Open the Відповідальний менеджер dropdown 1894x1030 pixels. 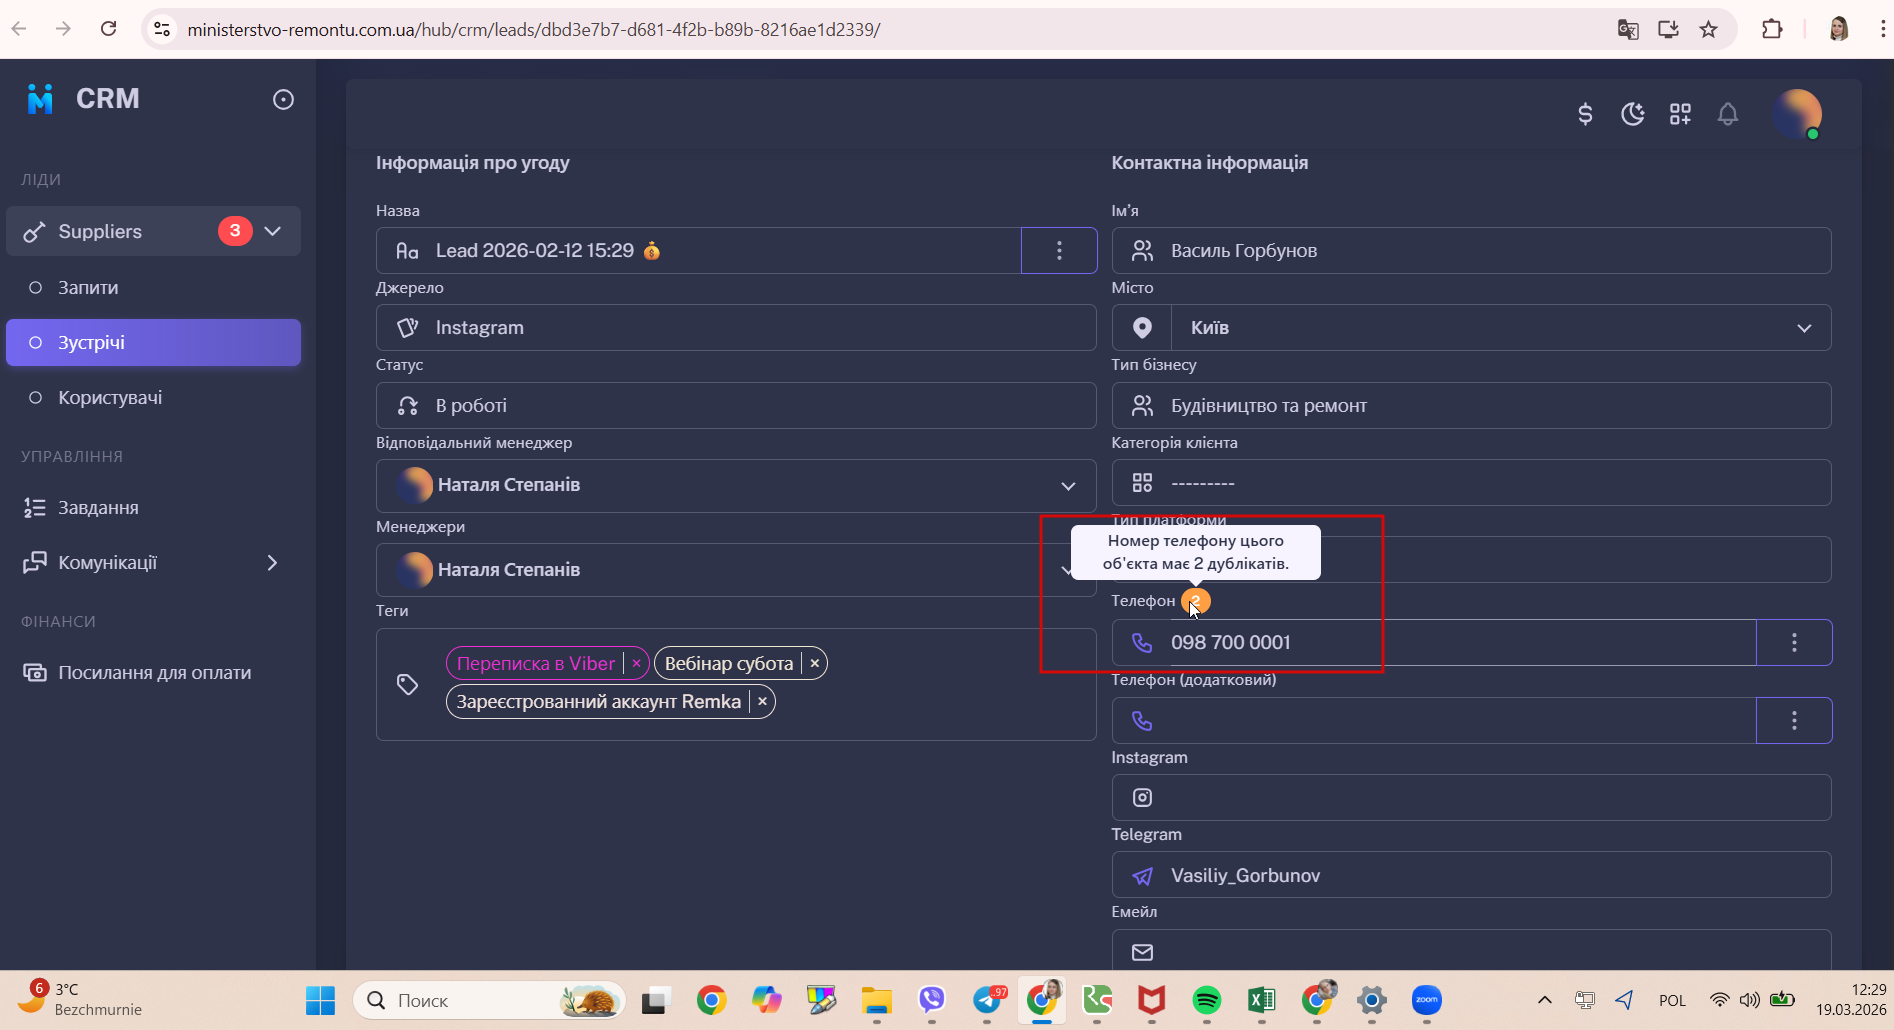pyautogui.click(x=736, y=485)
